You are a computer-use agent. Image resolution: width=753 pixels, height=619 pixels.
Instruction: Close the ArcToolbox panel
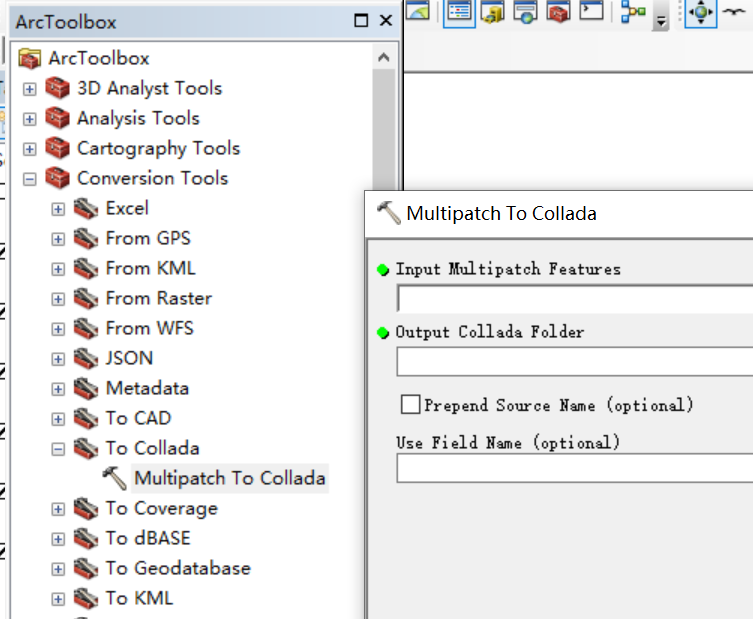click(x=386, y=21)
